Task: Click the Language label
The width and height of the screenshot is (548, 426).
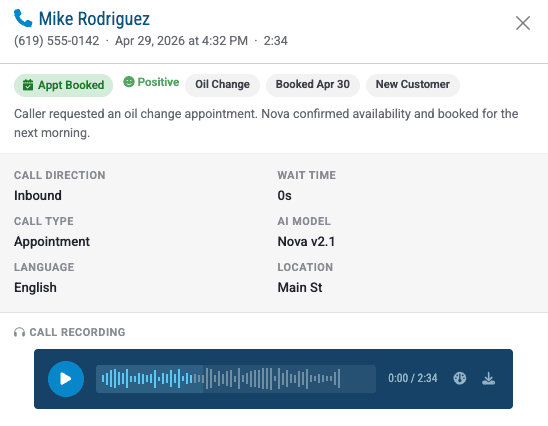Action: pyautogui.click(x=44, y=267)
